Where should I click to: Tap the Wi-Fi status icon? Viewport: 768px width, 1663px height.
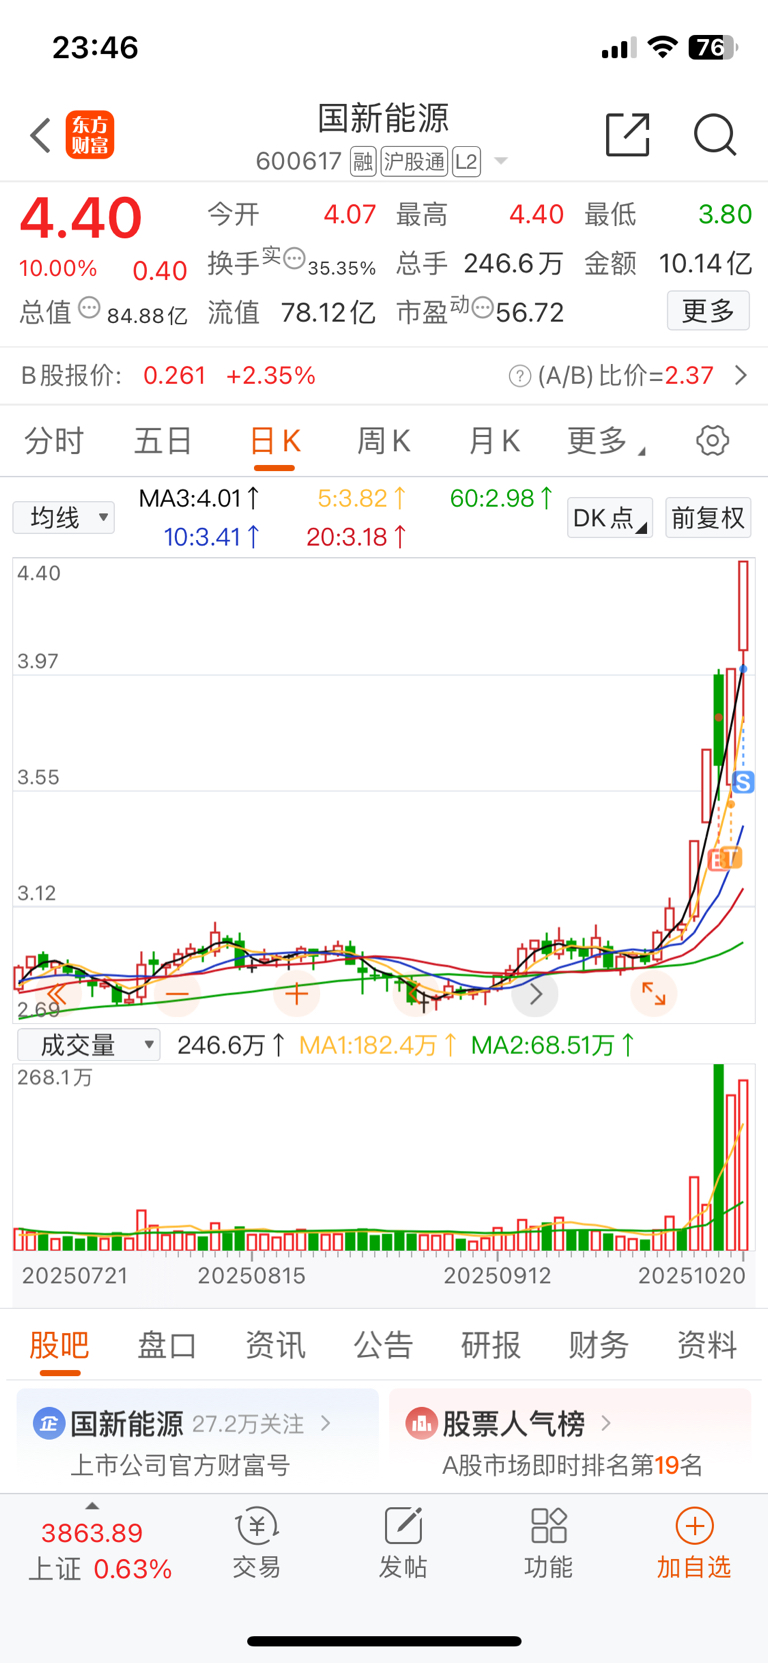(x=662, y=47)
